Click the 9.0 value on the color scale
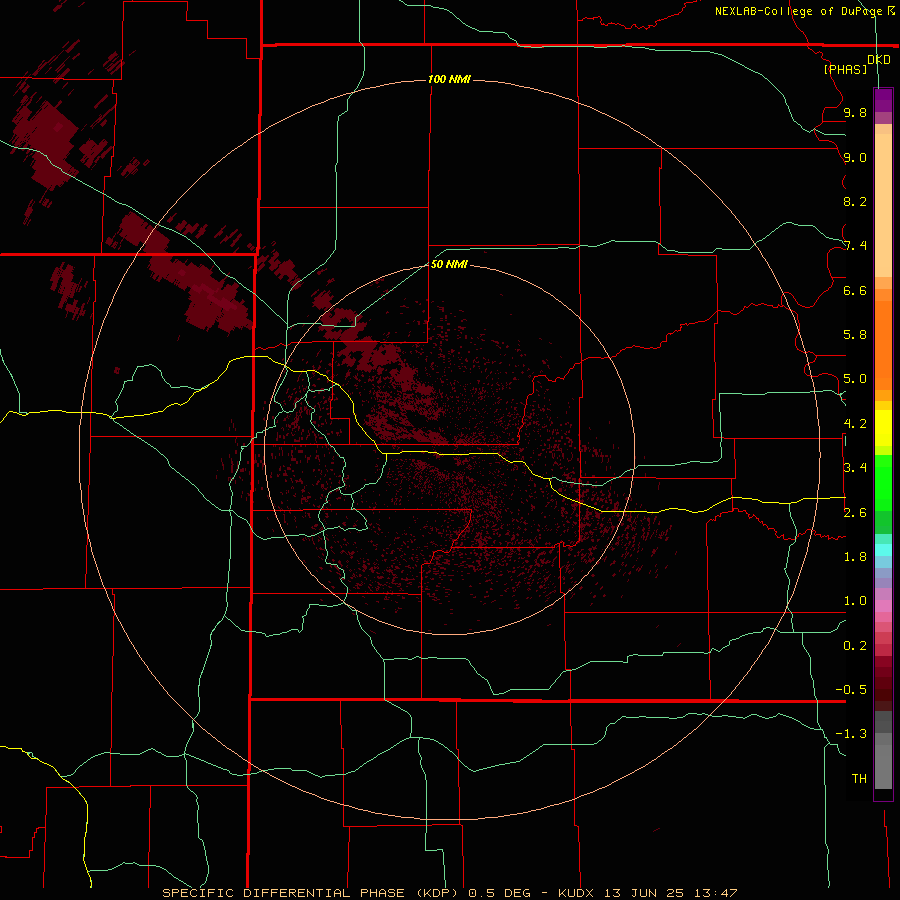 (x=855, y=157)
